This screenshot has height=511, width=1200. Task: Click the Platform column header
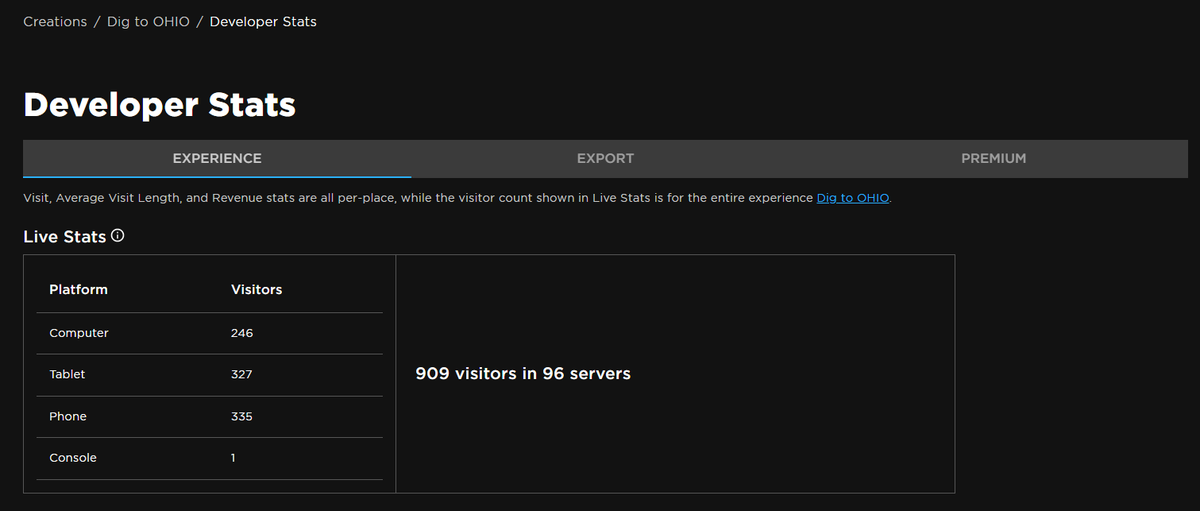[x=78, y=289]
